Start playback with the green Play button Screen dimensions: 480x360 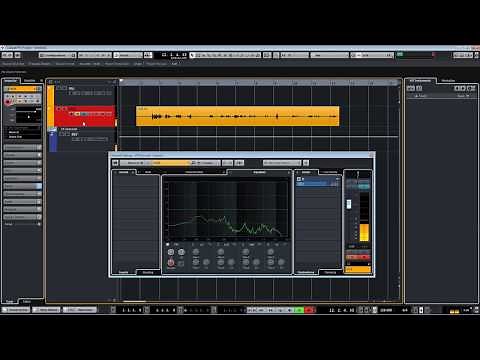tap(299, 310)
